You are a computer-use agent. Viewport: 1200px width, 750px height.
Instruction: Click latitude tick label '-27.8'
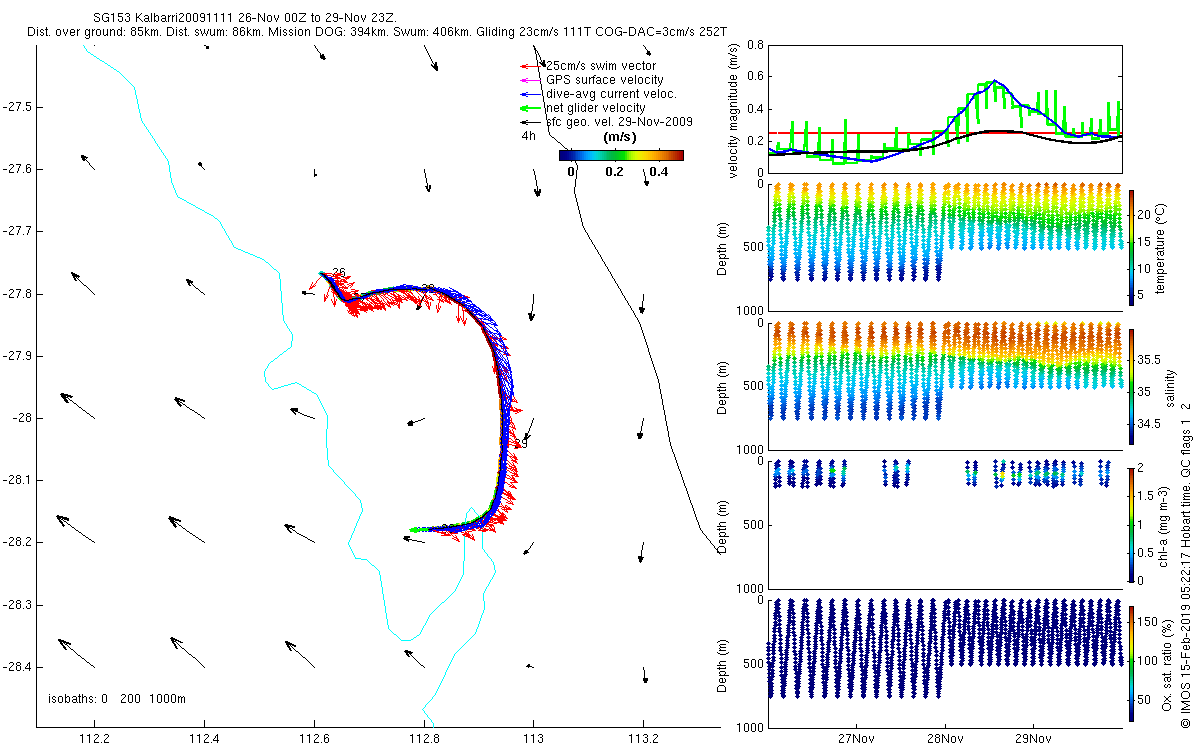[x=16, y=294]
